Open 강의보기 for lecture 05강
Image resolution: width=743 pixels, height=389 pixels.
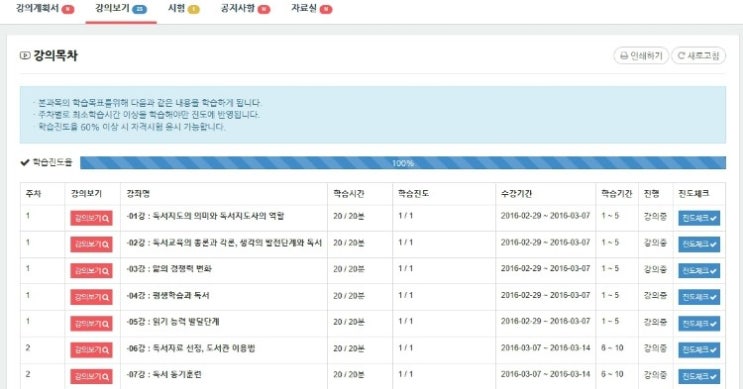[x=91, y=324]
